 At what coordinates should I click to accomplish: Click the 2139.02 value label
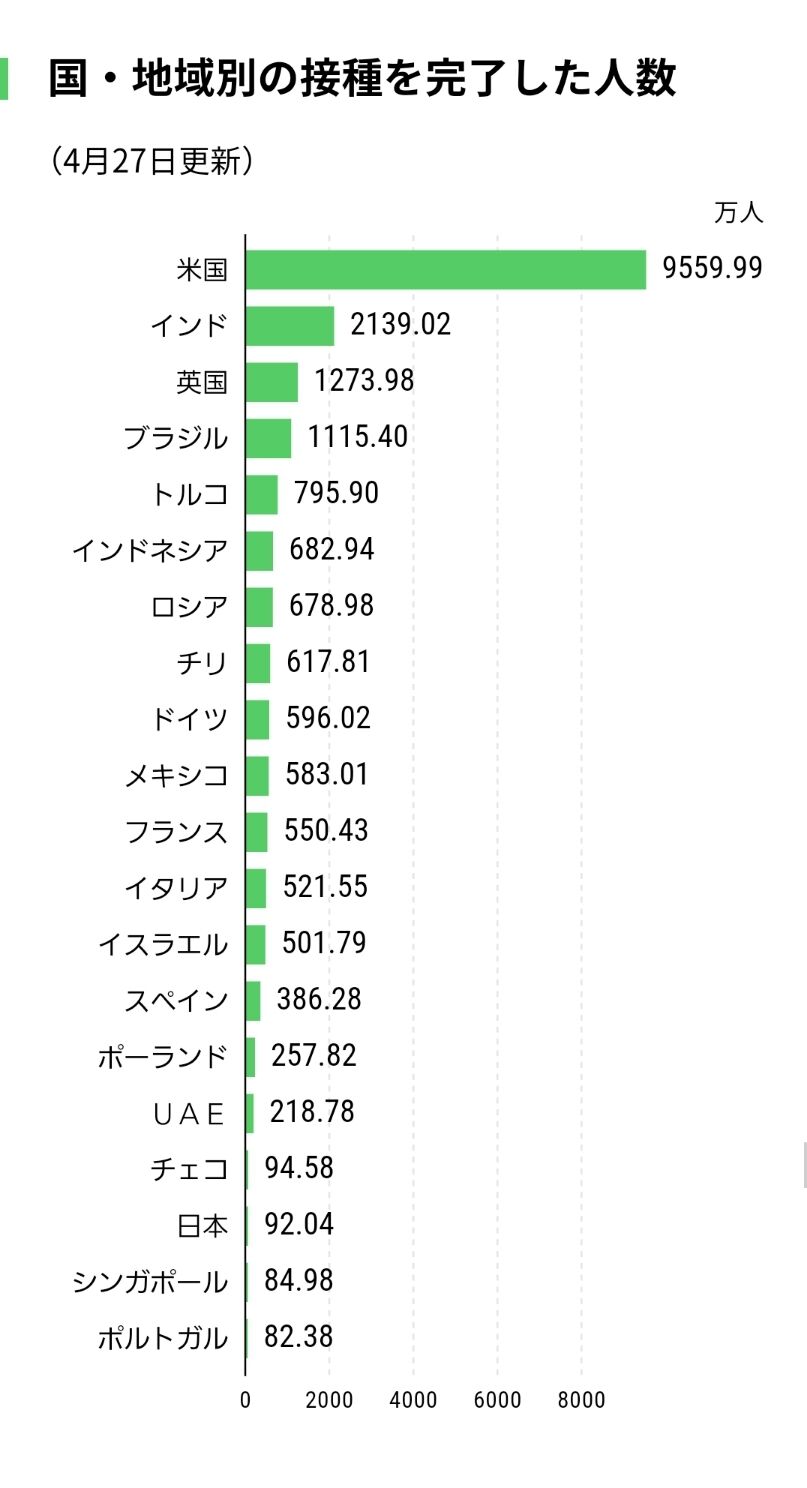400,325
